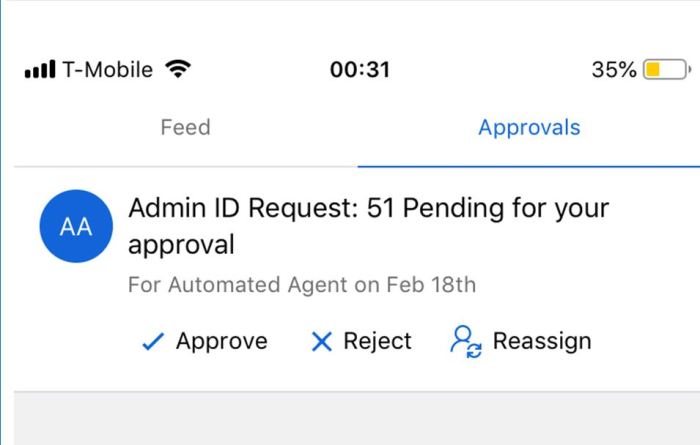
Task: Tap the Wi-Fi status icon
Action: tap(178, 70)
